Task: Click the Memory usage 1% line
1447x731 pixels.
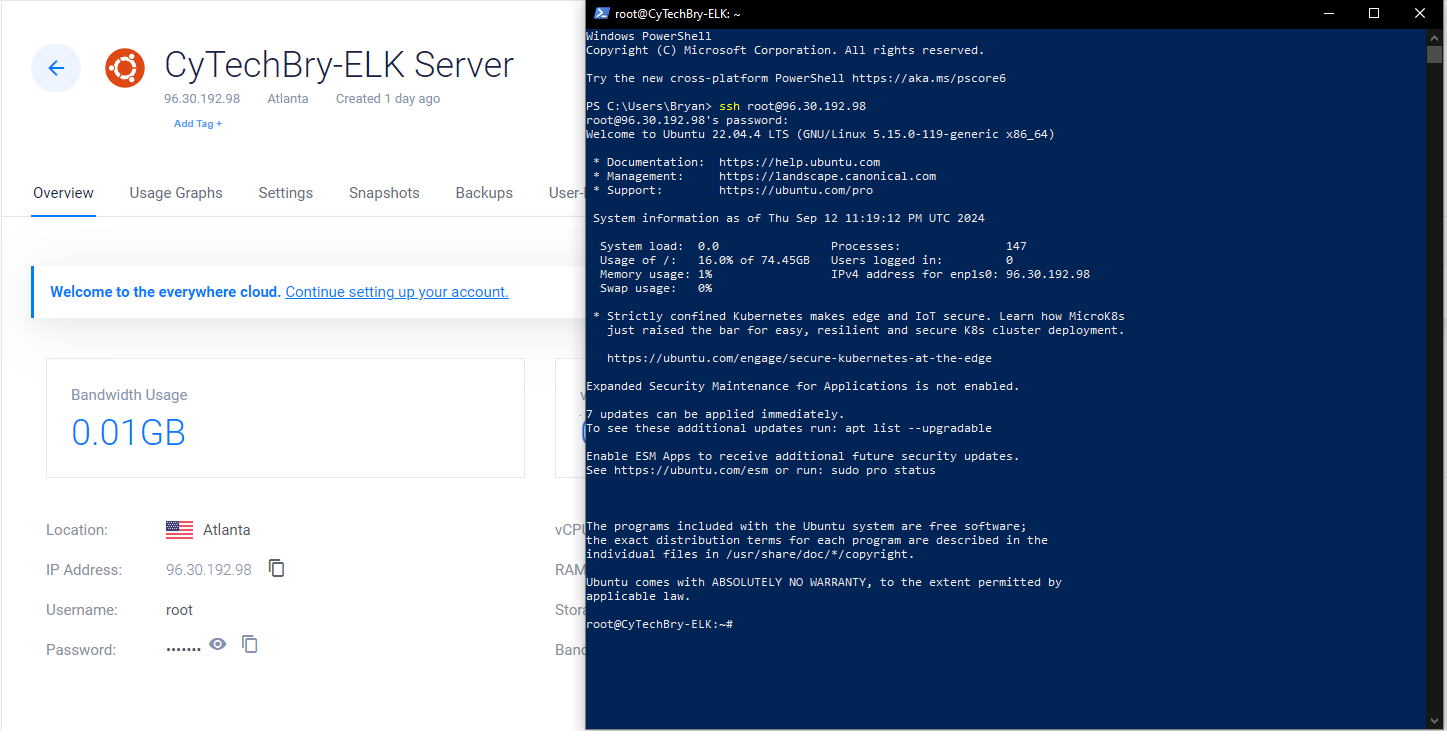Action: click(656, 274)
